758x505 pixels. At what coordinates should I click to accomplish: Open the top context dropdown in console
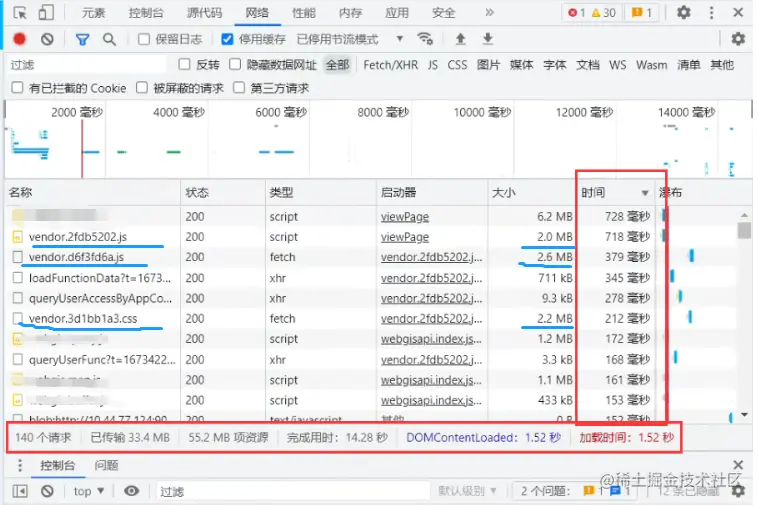click(89, 491)
